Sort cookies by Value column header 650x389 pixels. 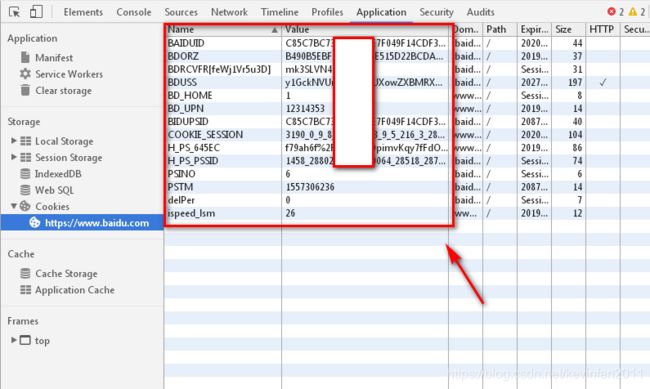click(365, 29)
